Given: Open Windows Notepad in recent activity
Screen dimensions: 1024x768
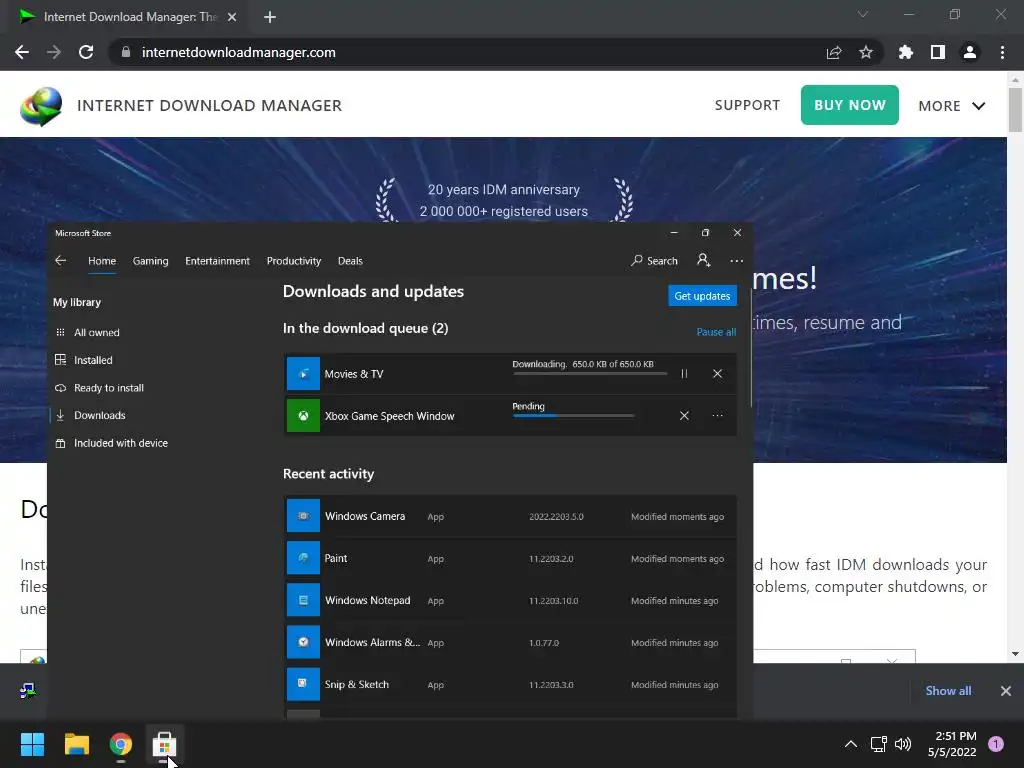Looking at the screenshot, I should point(511,600).
